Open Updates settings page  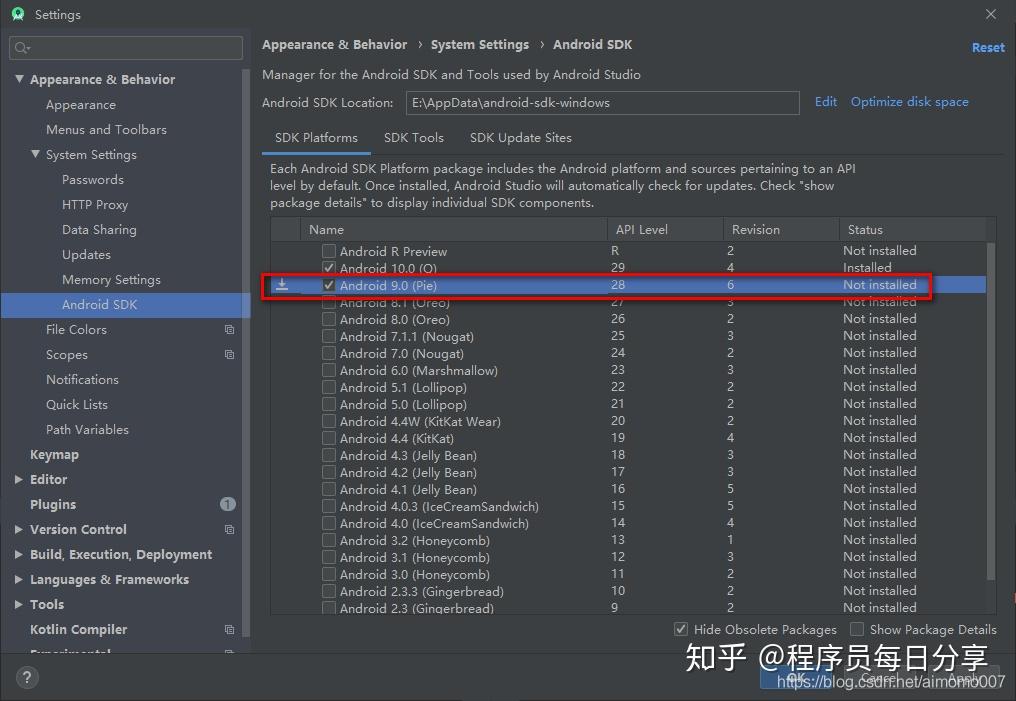[86, 255]
